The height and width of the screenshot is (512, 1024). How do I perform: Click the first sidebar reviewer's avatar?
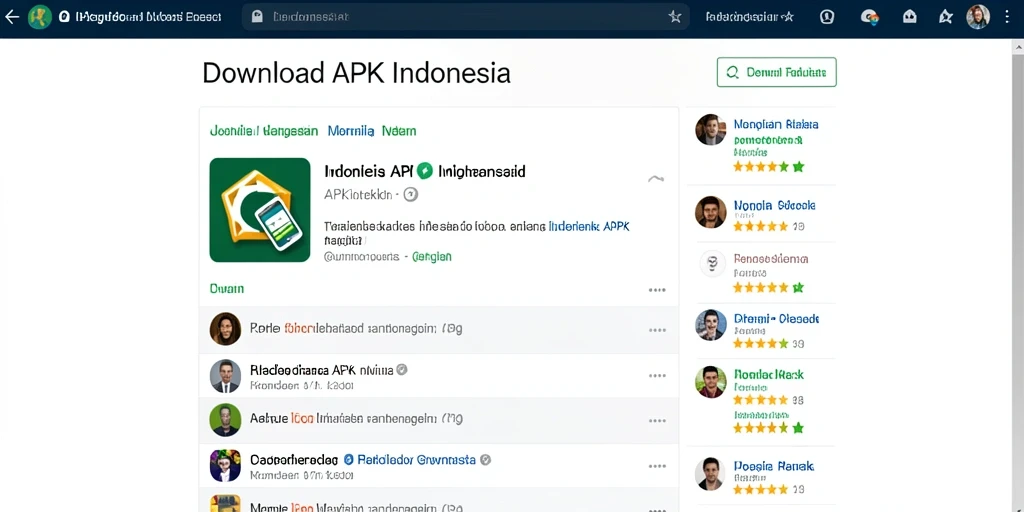pyautogui.click(x=711, y=129)
